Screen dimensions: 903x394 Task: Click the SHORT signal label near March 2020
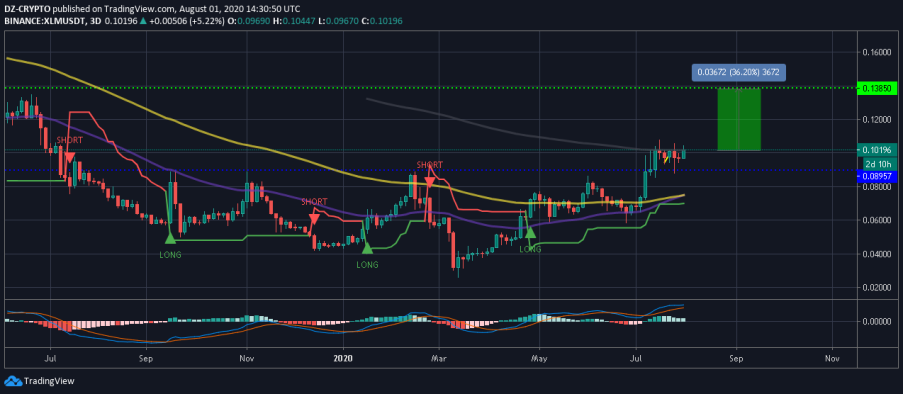[x=430, y=165]
